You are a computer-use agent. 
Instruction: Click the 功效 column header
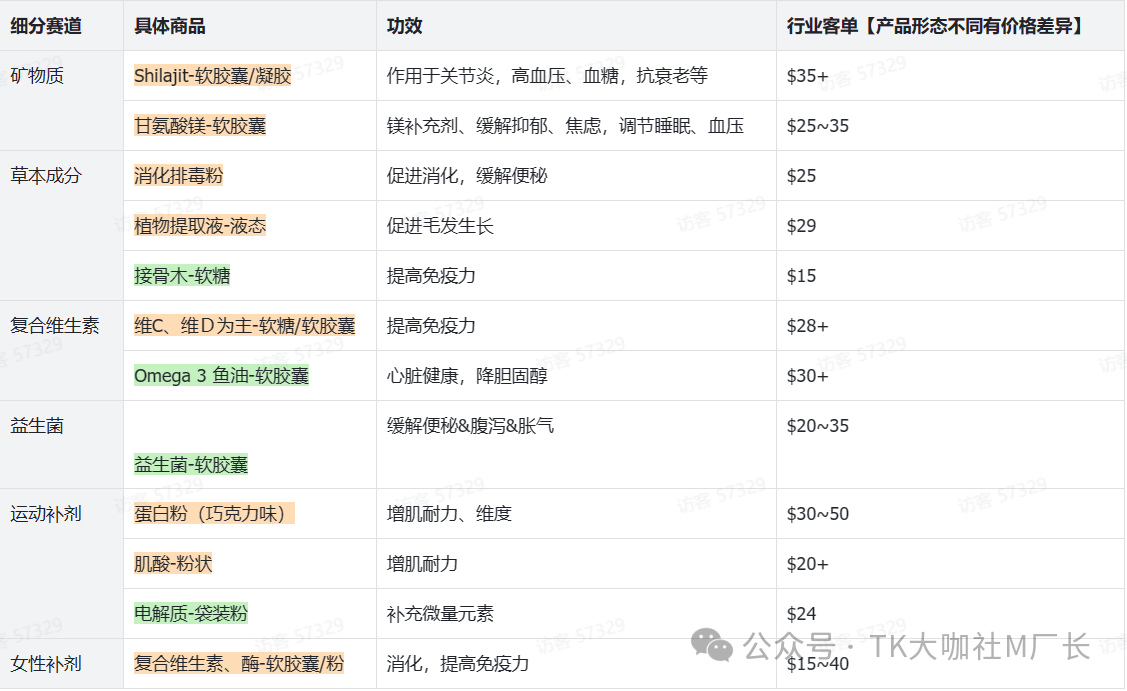click(x=405, y=26)
